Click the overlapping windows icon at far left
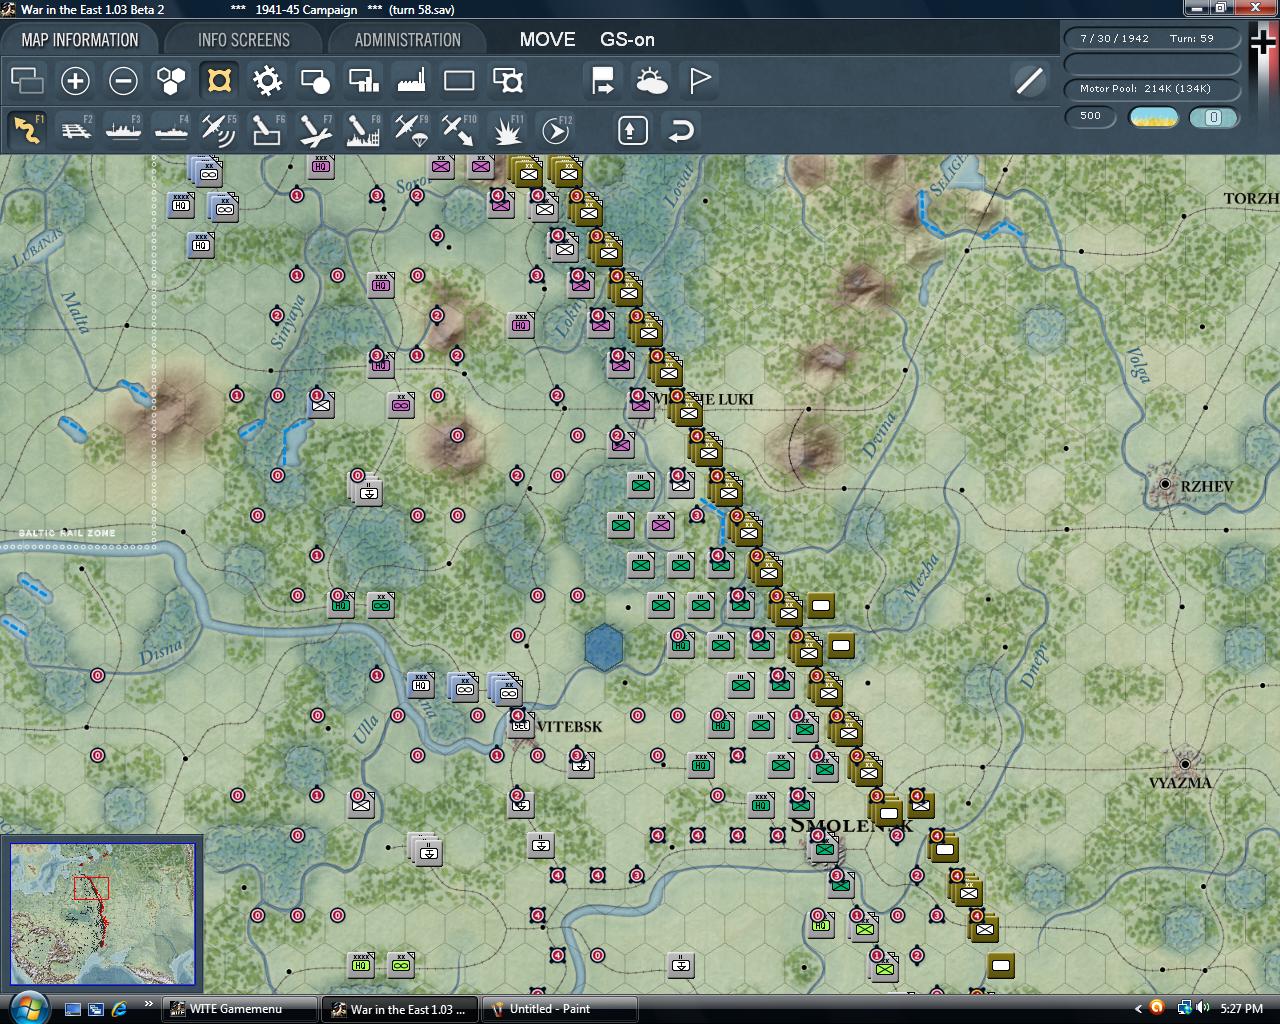The image size is (1280, 1024). 27,80
